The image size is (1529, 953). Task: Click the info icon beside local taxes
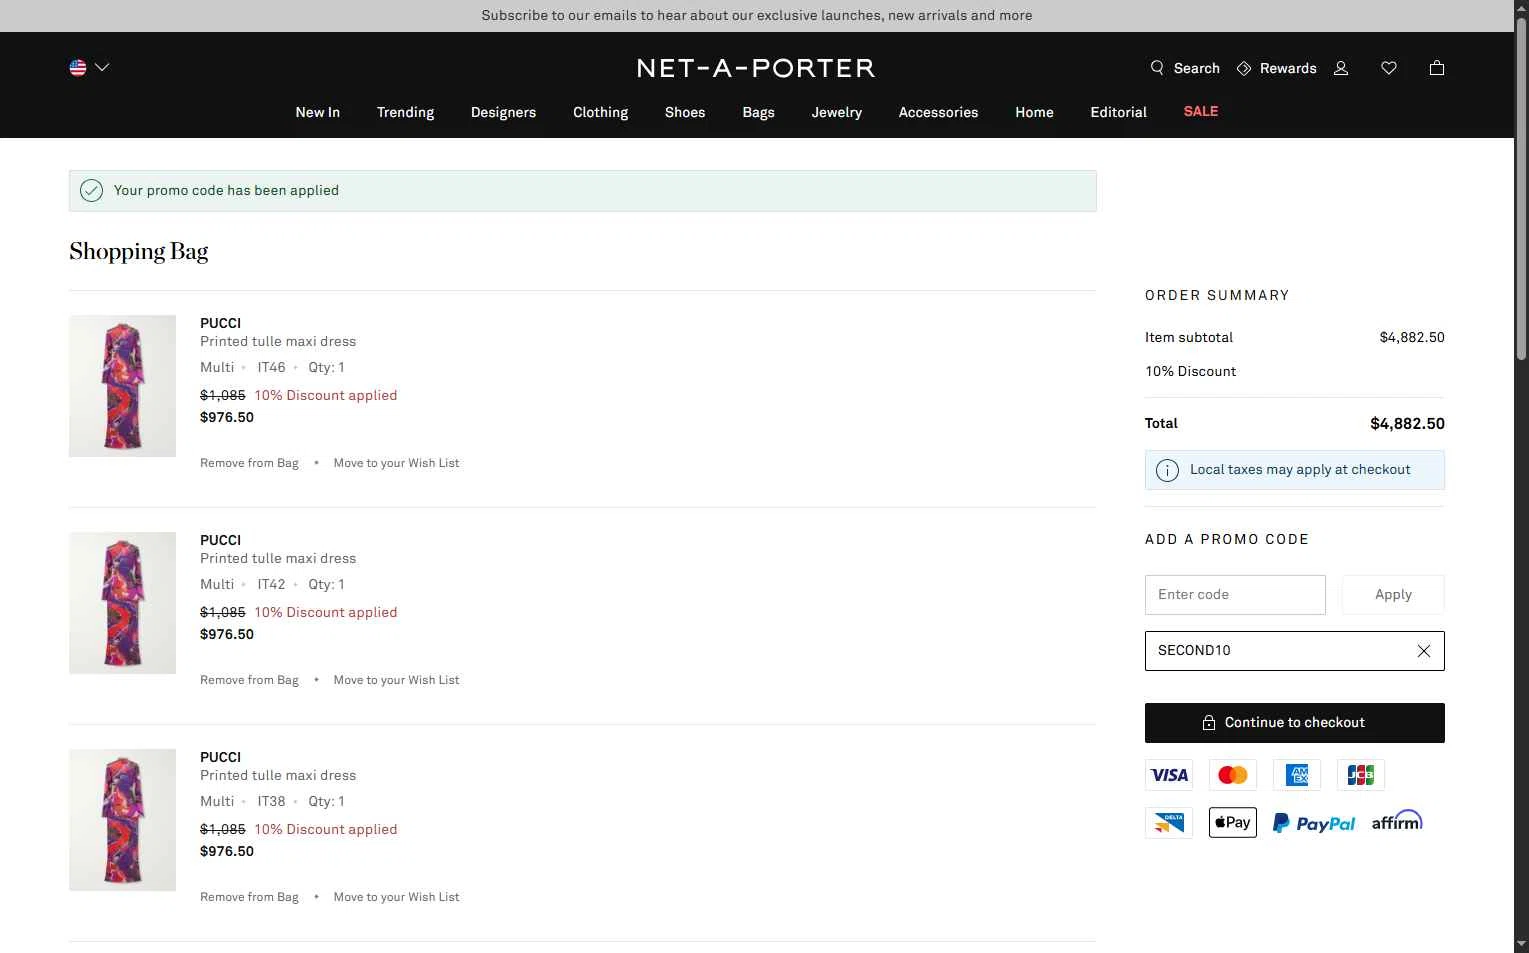[x=1167, y=471]
